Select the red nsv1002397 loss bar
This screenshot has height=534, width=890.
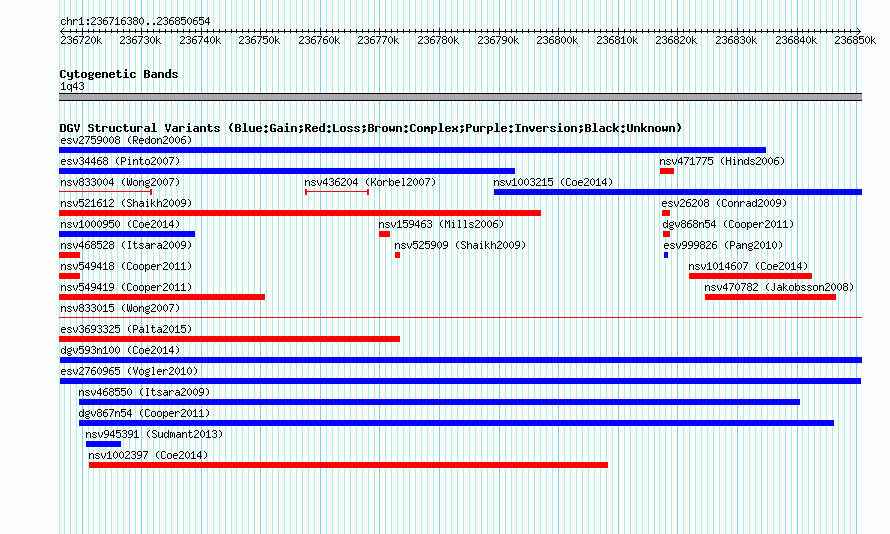(x=349, y=465)
